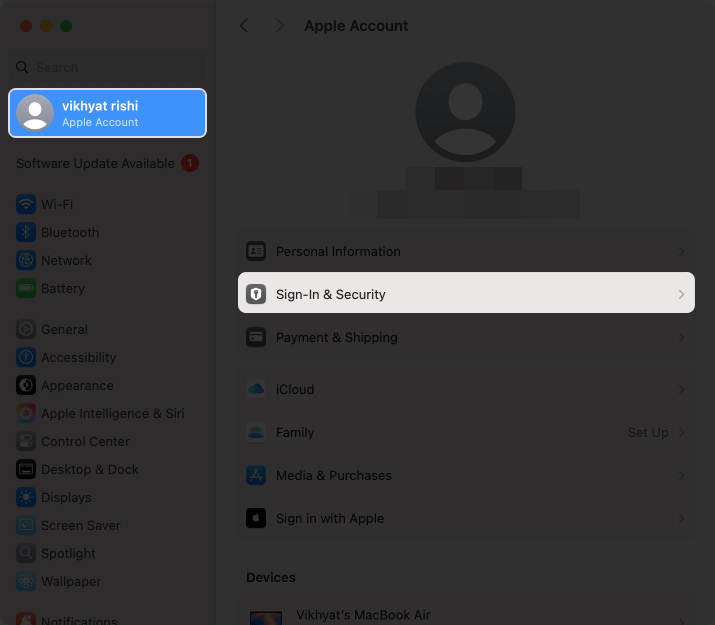
Task: Click the iCloud cloud icon
Action: [x=256, y=389]
